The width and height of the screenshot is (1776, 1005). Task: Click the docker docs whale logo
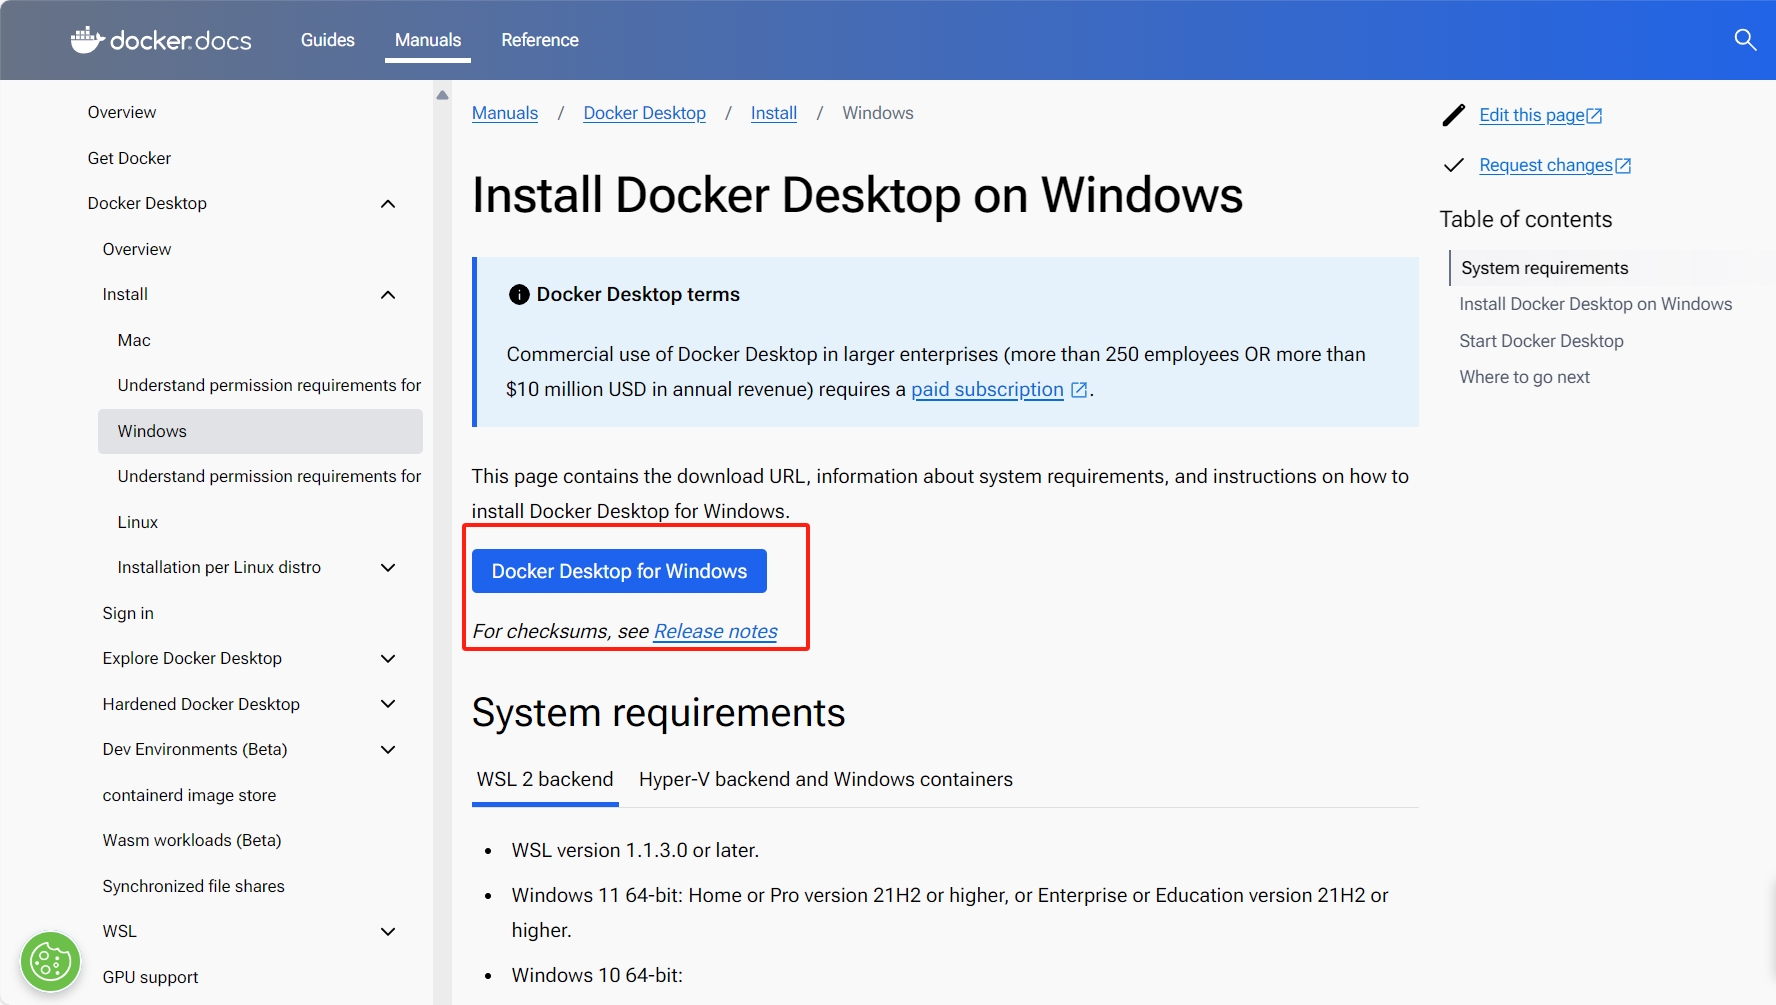tap(161, 40)
